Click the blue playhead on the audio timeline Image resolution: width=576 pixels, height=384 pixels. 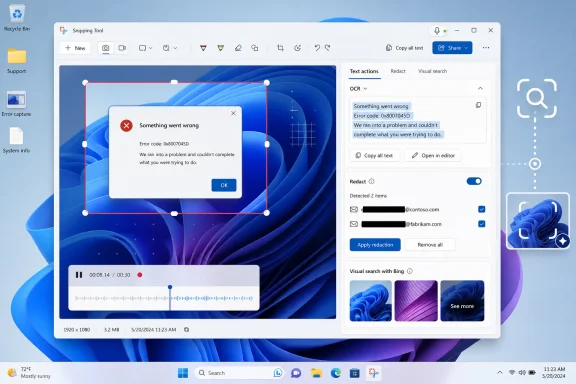click(x=170, y=287)
